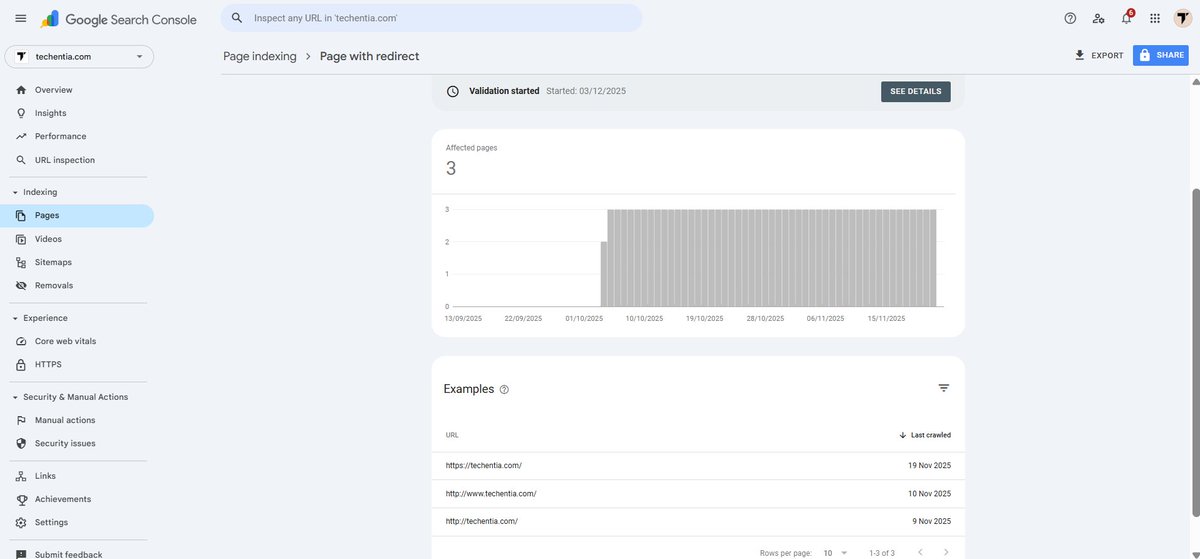This screenshot has height=559, width=1200.
Task: Open the rows per page dropdown
Action: point(835,552)
